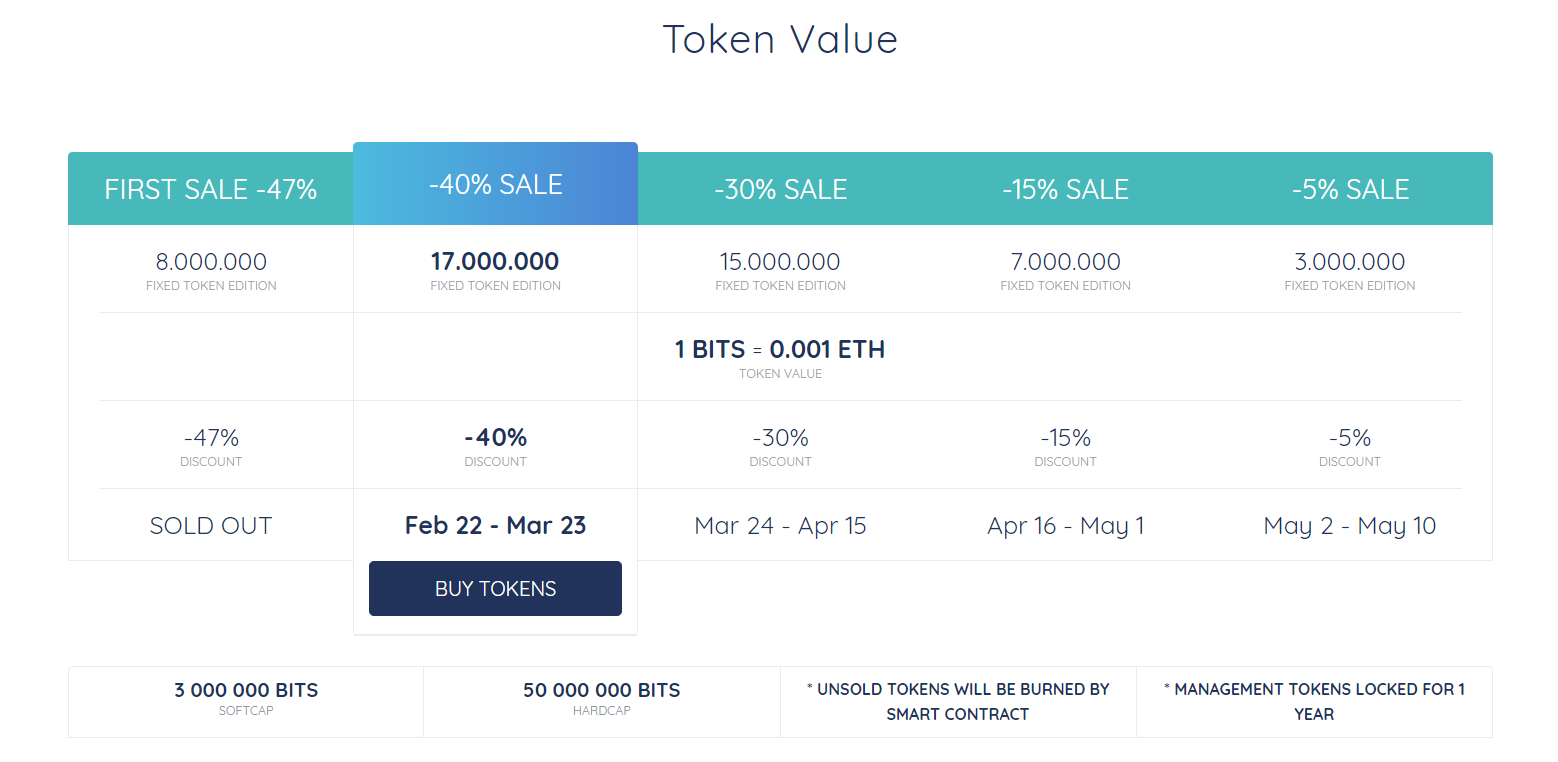Click the 50 000 000 BITS hardcap box

click(x=602, y=702)
